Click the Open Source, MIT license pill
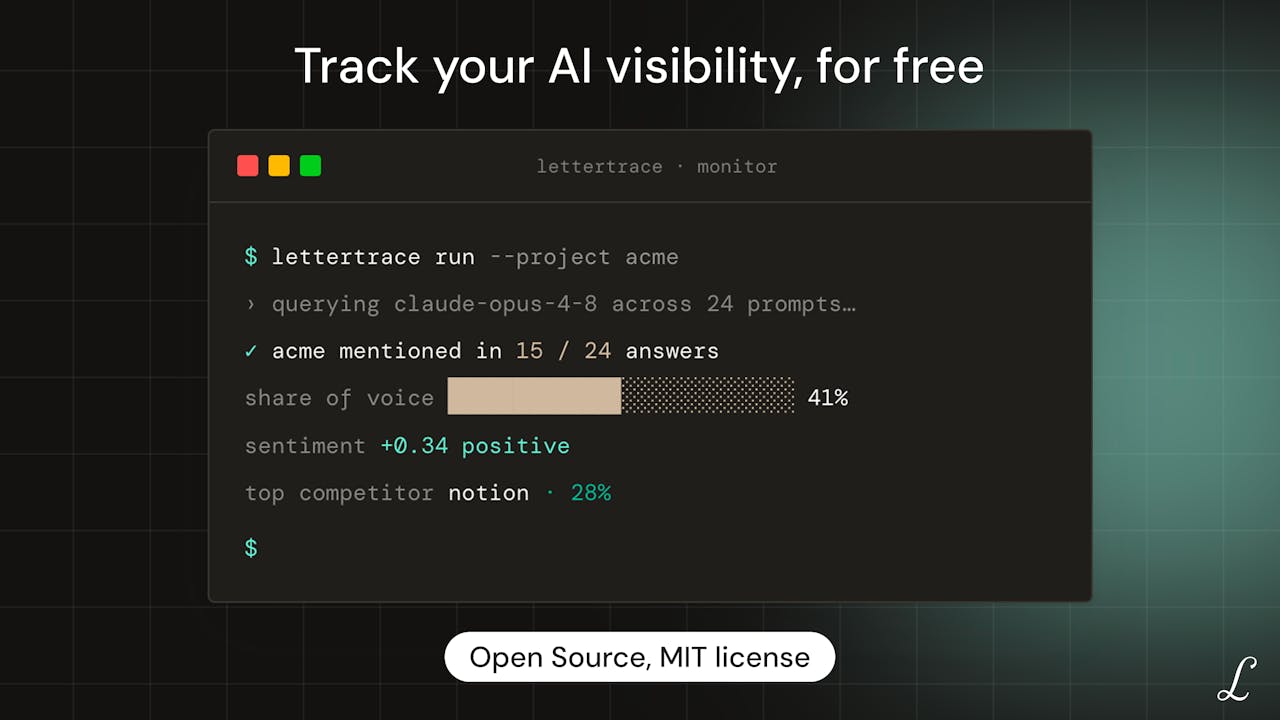1280x720 pixels. click(640, 657)
